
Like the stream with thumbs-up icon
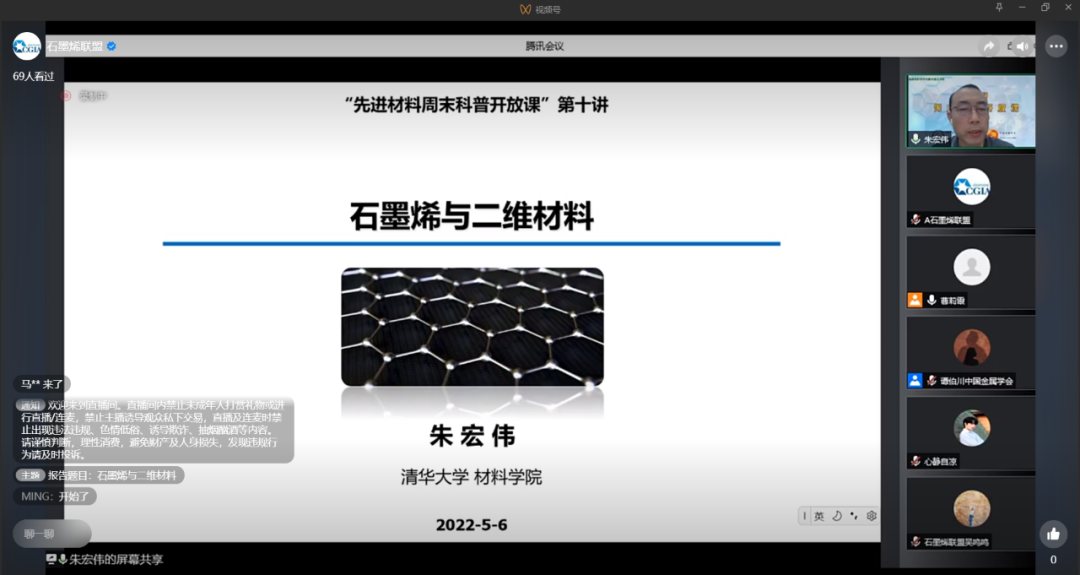click(x=1053, y=534)
